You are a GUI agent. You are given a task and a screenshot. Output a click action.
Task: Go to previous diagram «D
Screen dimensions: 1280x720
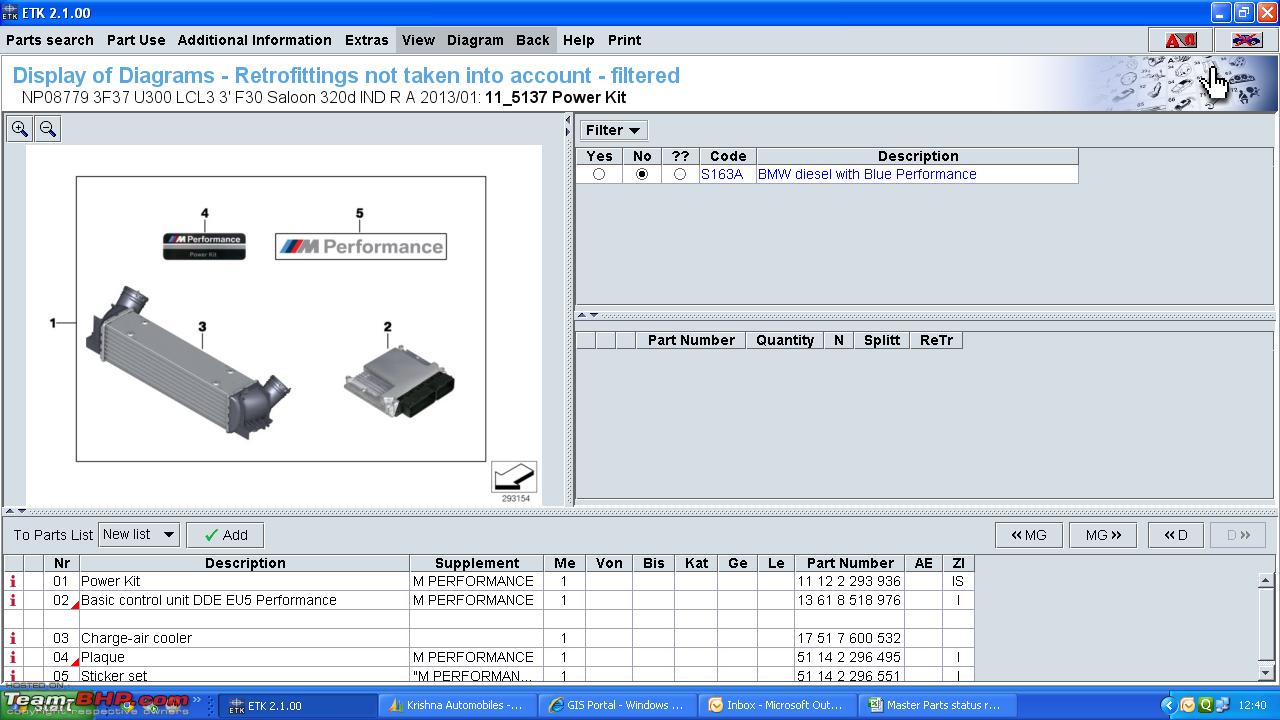(x=1175, y=535)
